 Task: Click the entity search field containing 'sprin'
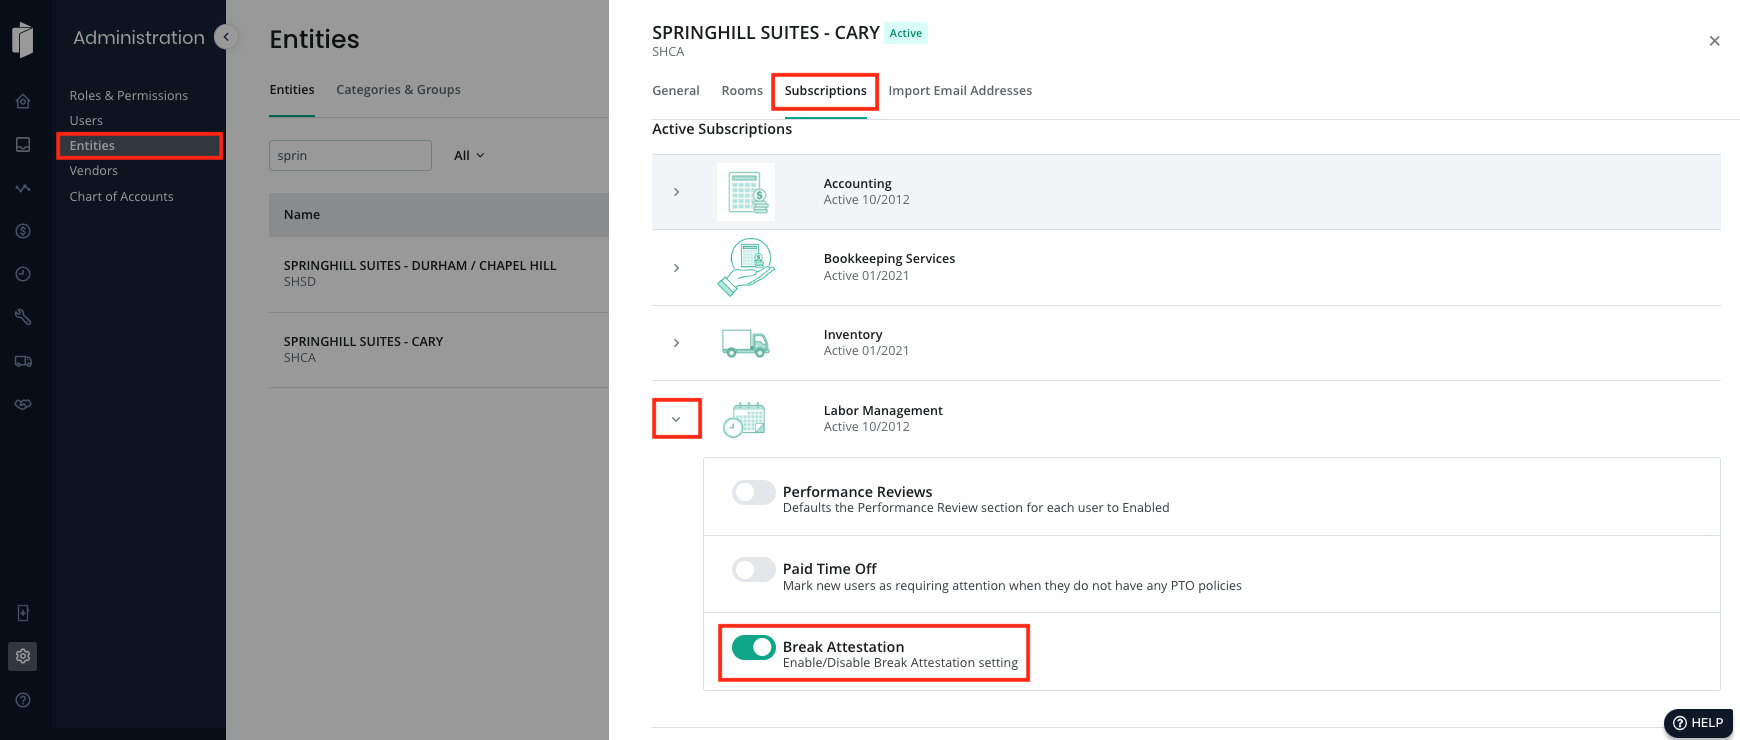[350, 155]
